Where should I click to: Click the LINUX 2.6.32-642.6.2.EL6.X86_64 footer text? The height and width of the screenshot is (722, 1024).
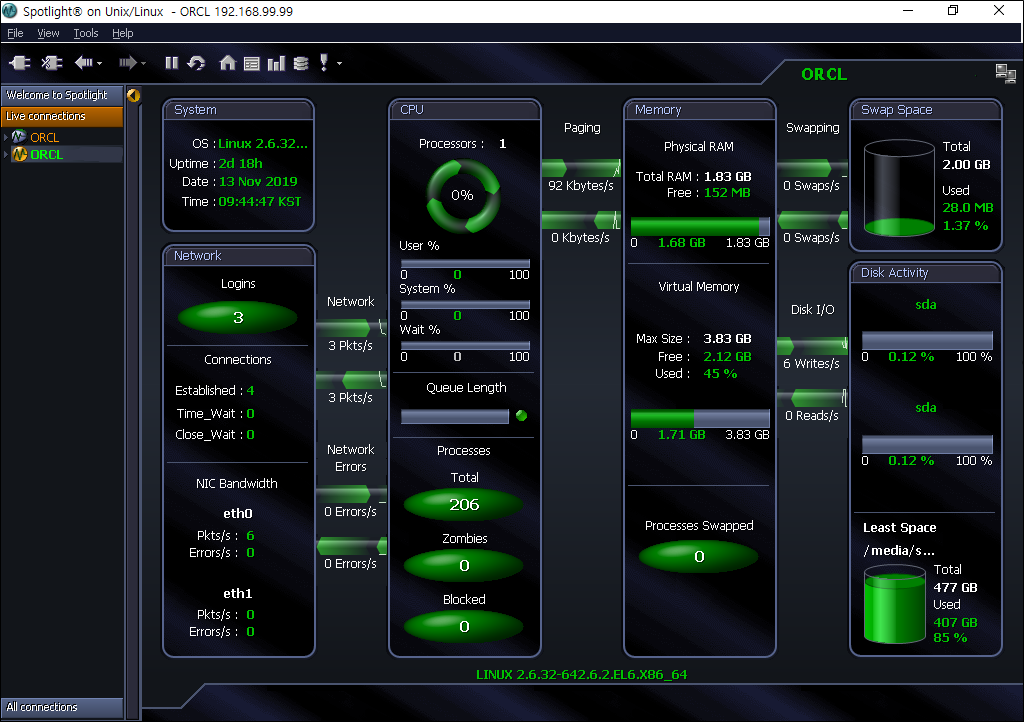[581, 674]
